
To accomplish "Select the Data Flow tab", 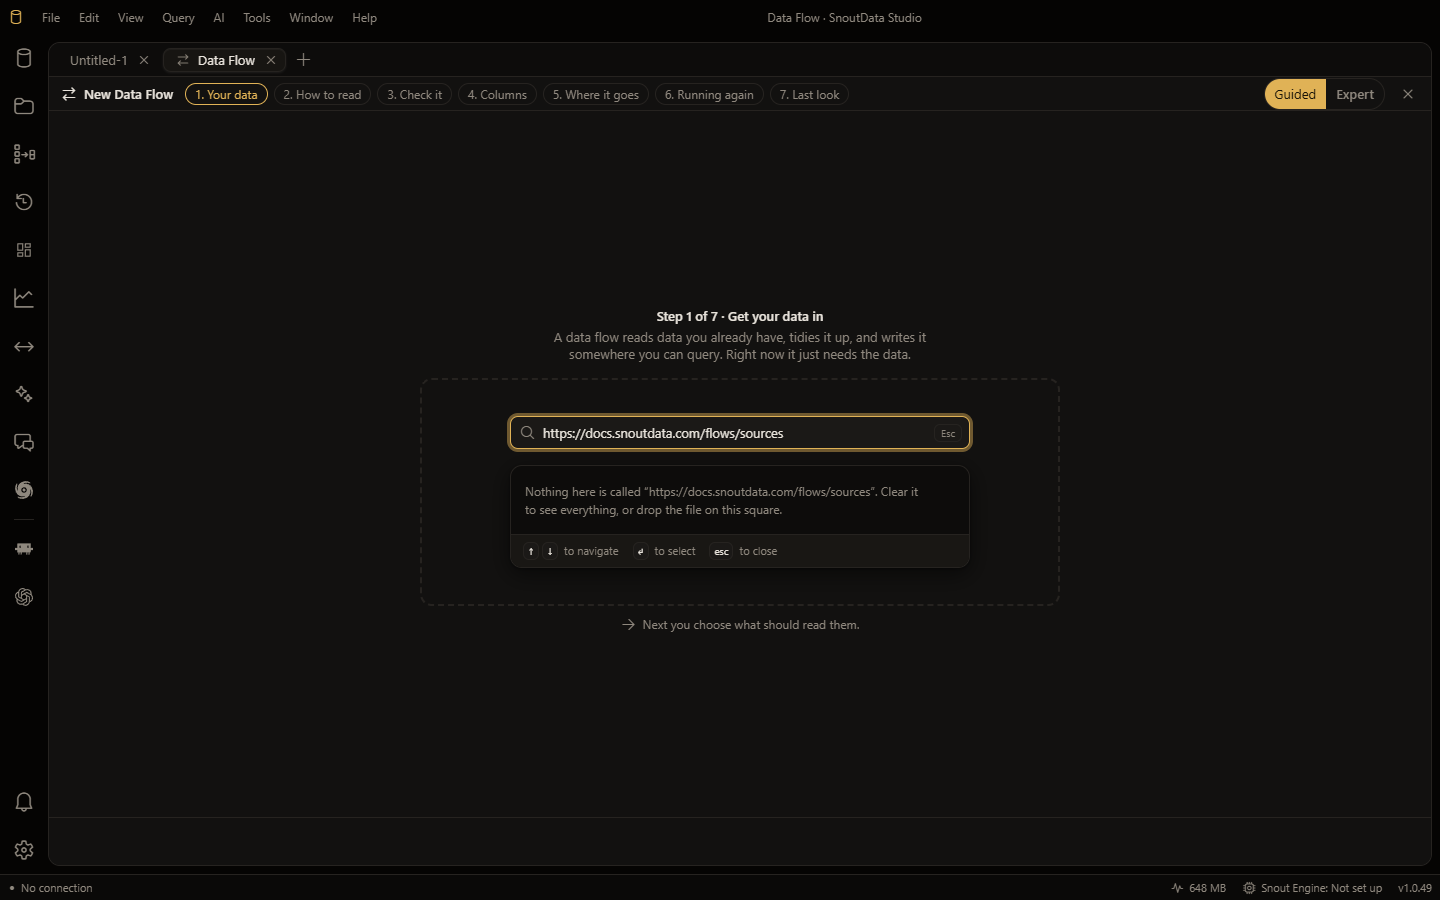I will (225, 60).
